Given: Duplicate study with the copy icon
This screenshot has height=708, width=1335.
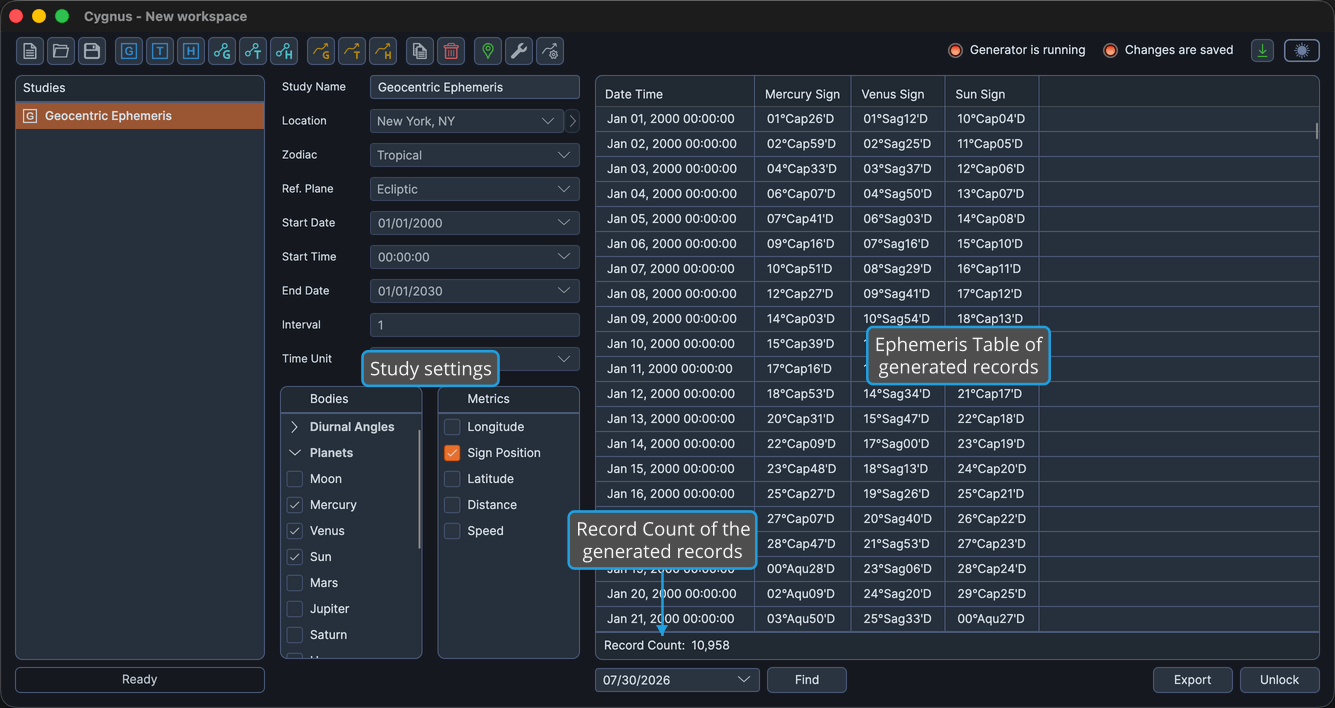Looking at the screenshot, I should click(x=420, y=51).
